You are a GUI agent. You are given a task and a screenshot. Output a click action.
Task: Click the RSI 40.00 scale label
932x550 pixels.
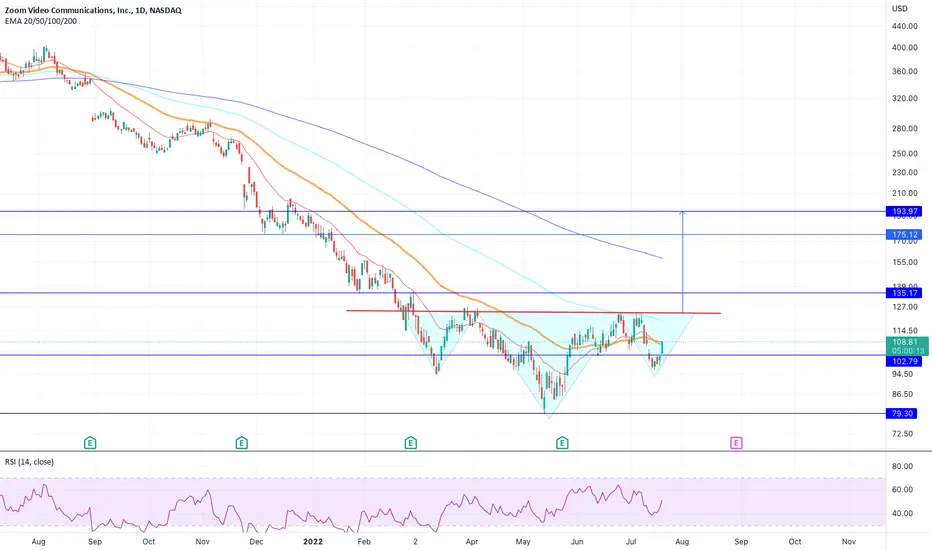(902, 513)
